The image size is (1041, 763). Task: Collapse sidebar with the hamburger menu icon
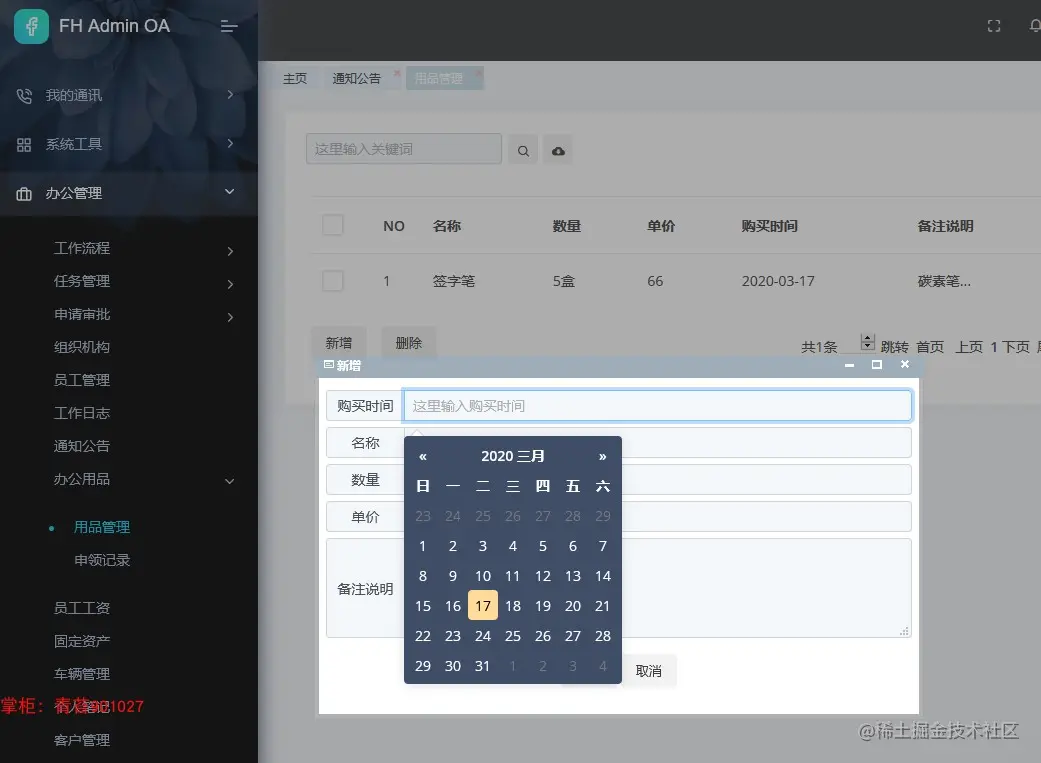tap(229, 26)
